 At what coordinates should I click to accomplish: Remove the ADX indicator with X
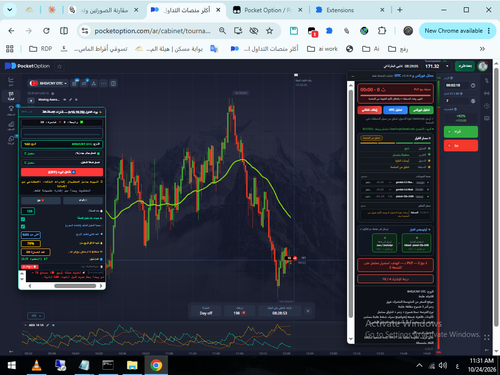coord(53,325)
